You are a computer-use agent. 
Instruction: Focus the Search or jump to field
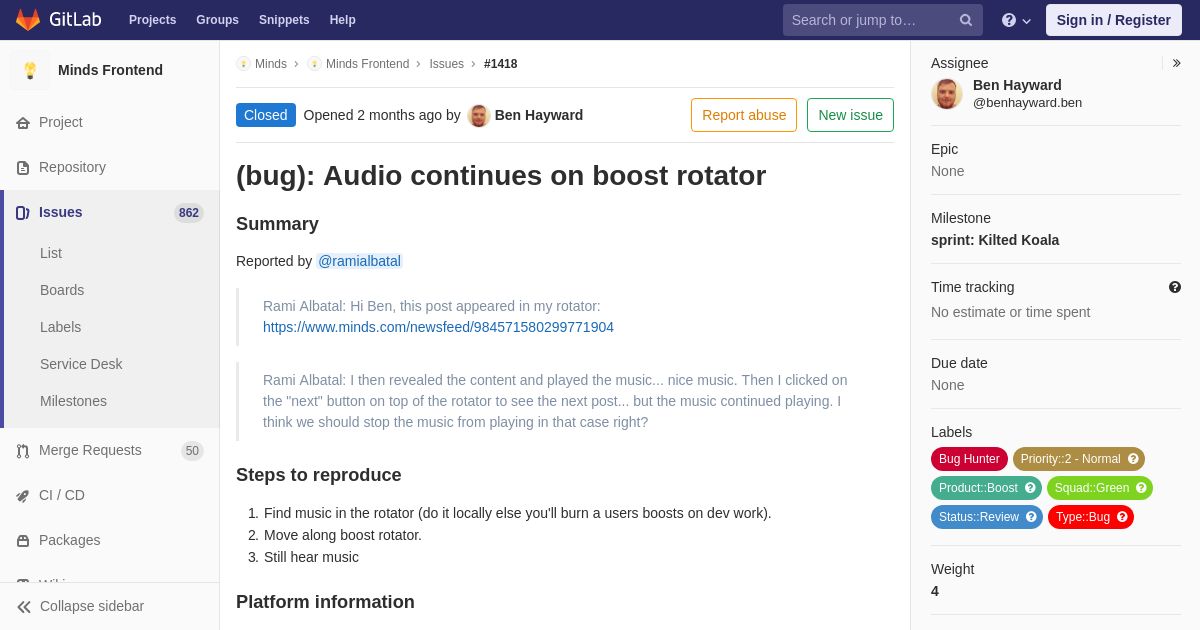pyautogui.click(x=883, y=20)
